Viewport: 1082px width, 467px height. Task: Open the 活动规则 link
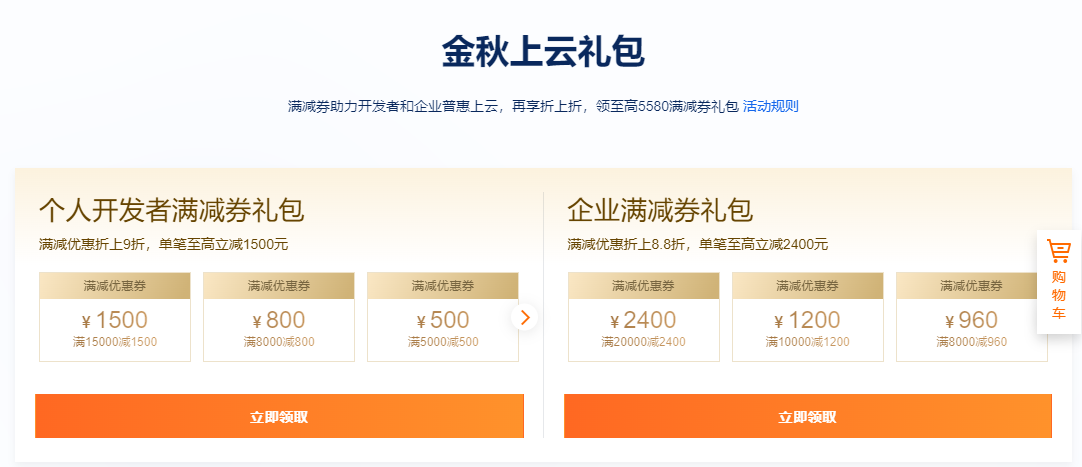[771, 106]
